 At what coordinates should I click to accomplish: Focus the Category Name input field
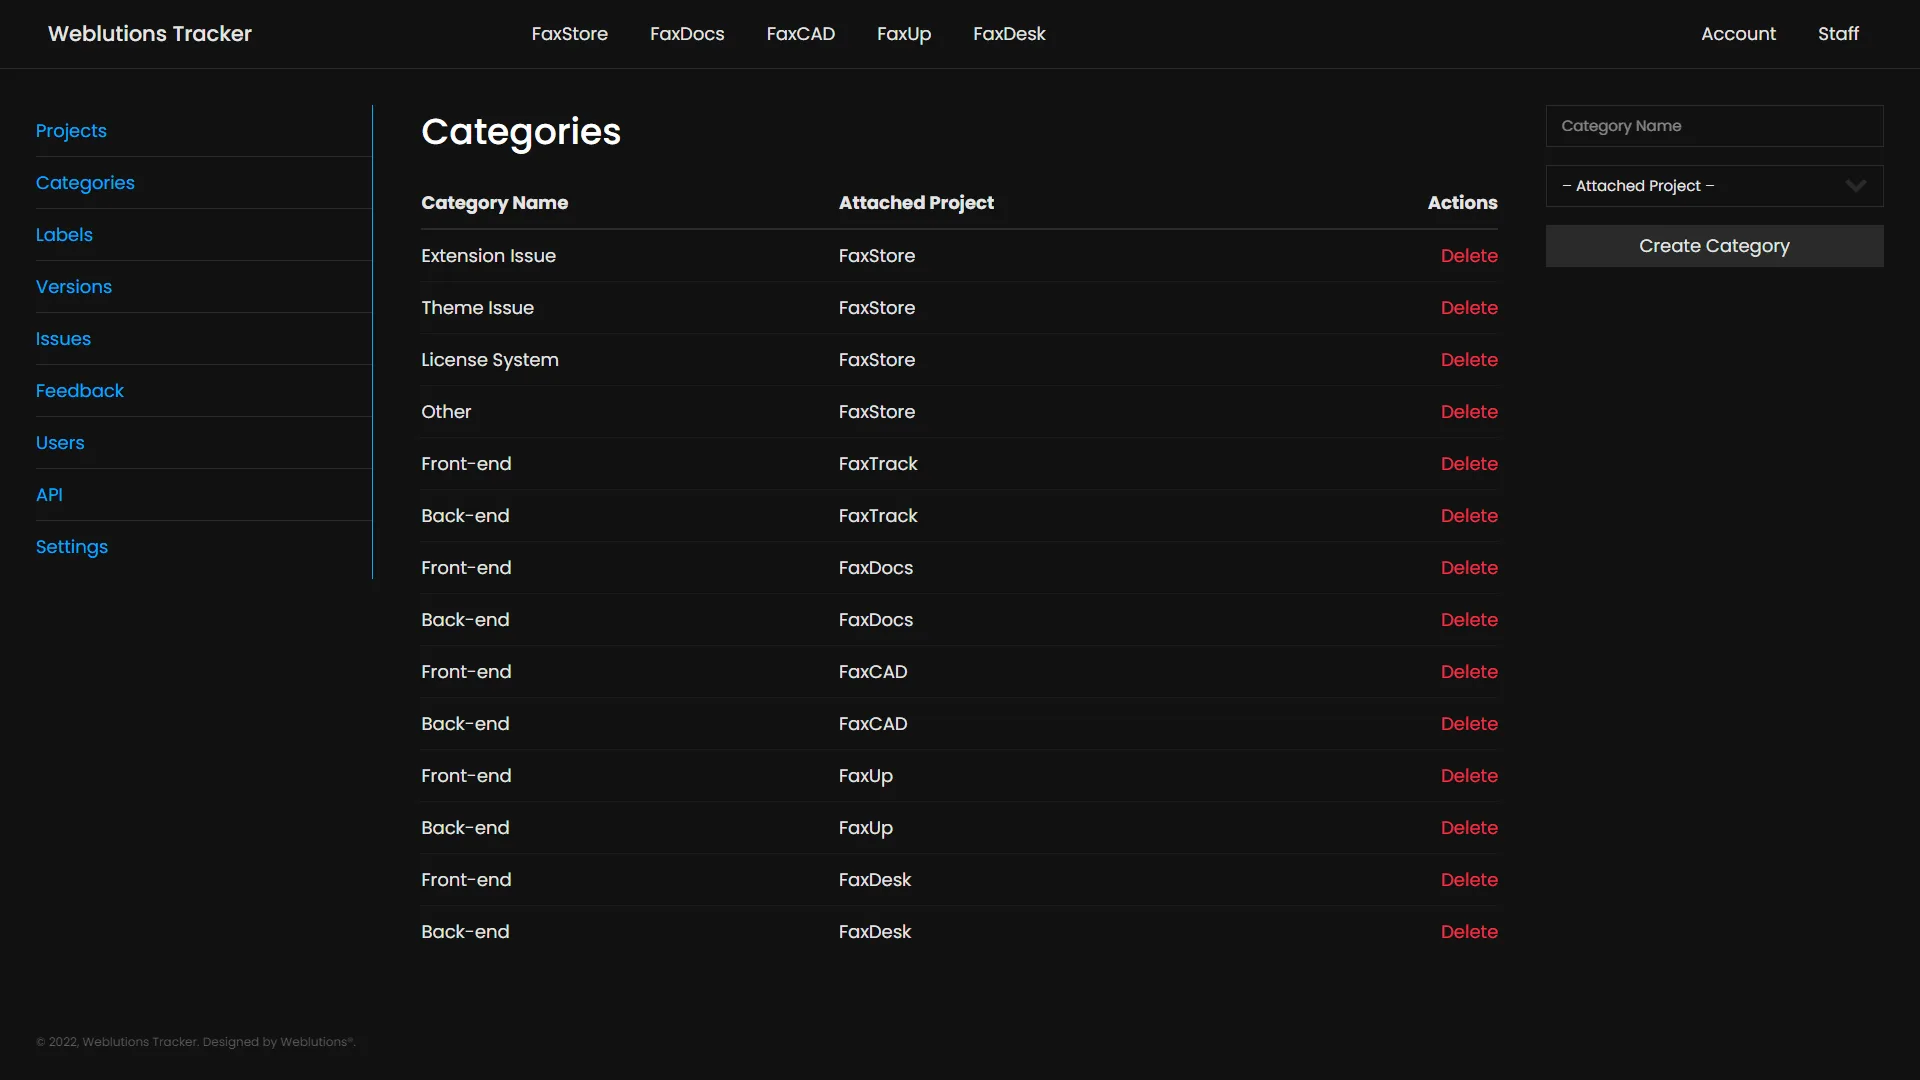[1713, 125]
